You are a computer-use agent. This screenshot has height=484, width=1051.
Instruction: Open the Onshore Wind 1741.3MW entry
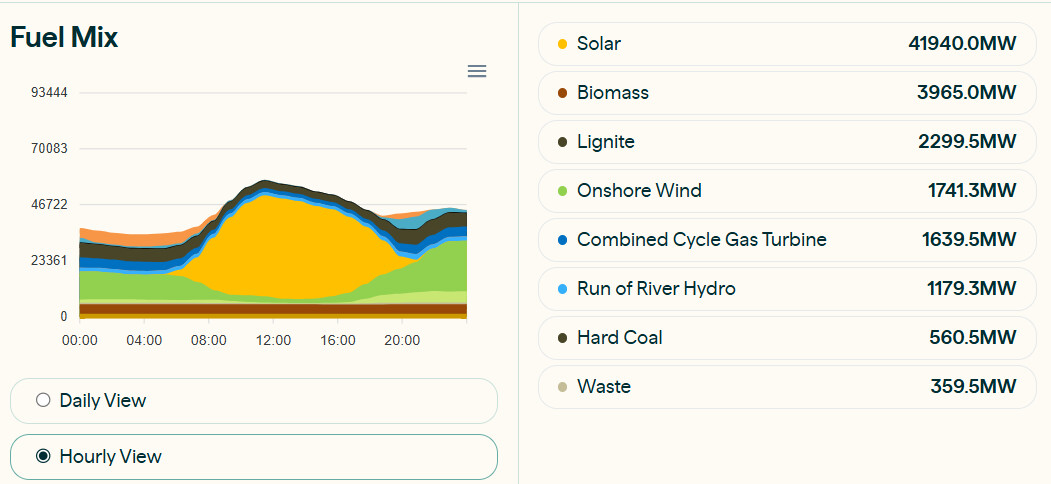coord(788,191)
